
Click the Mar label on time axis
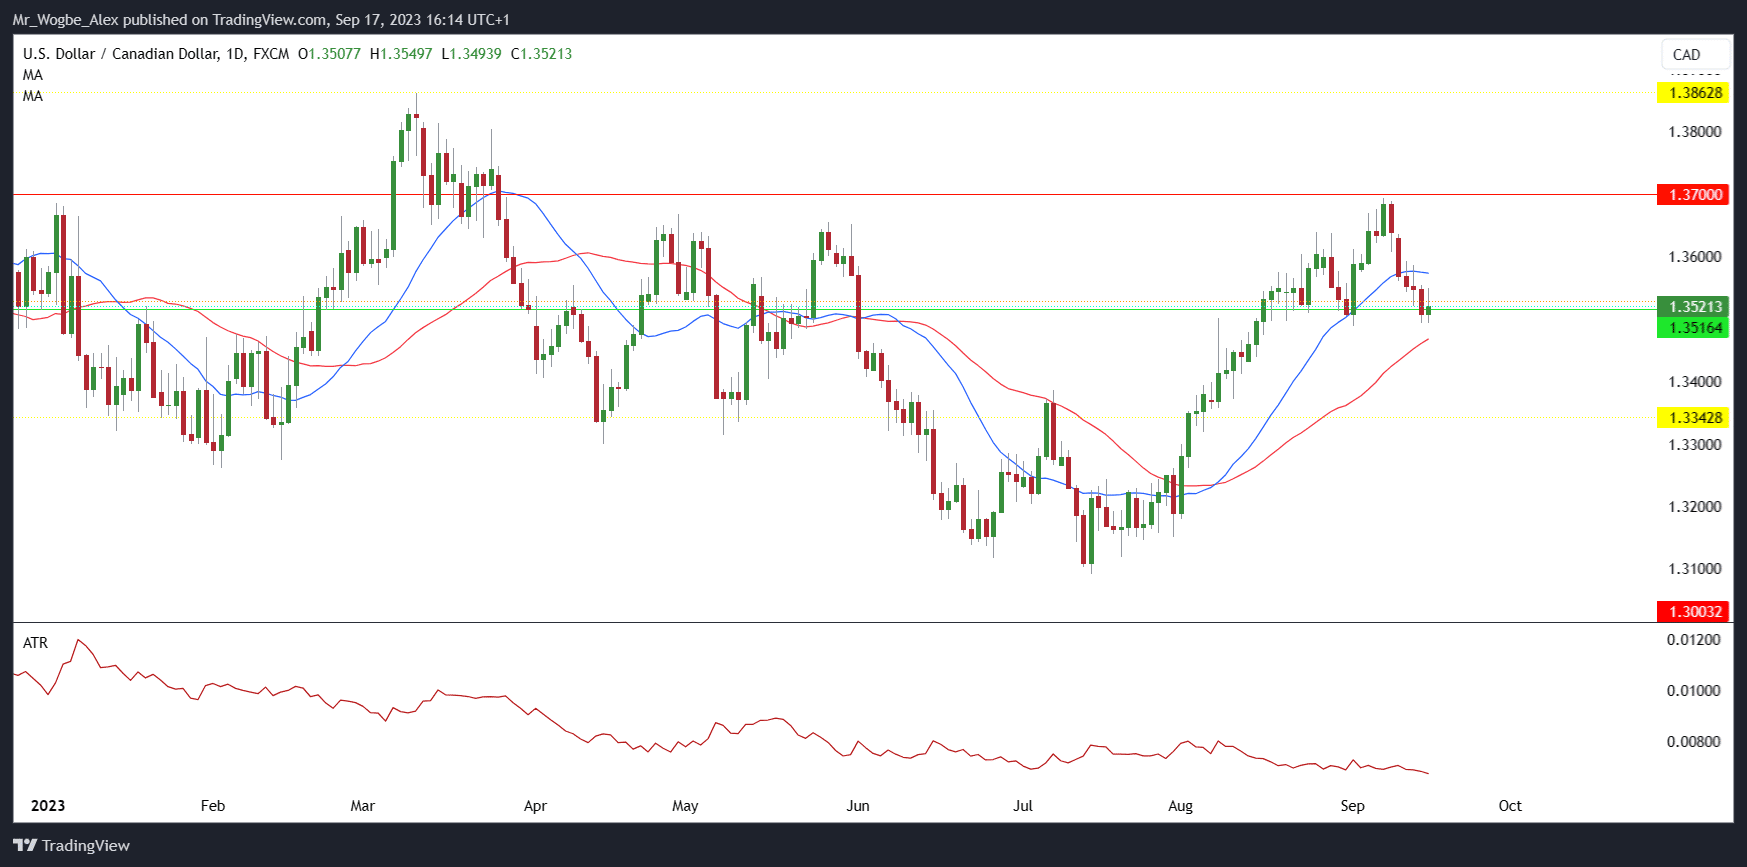click(x=363, y=806)
